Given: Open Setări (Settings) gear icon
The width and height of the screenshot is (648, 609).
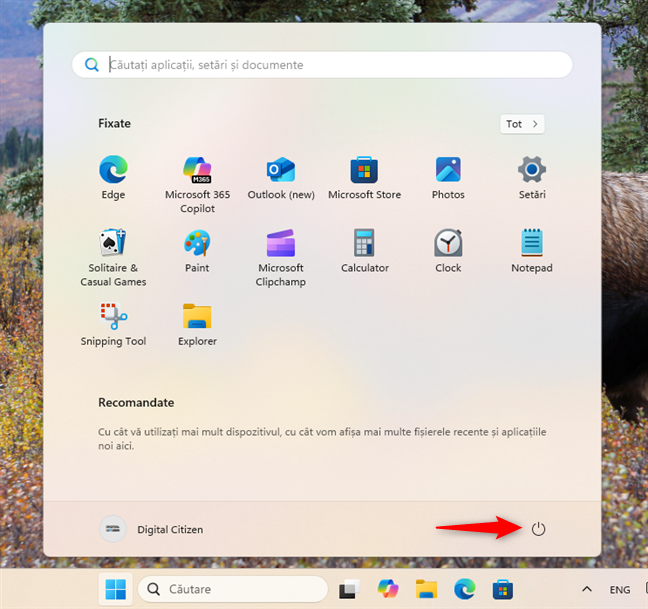Looking at the screenshot, I should pos(532,178).
